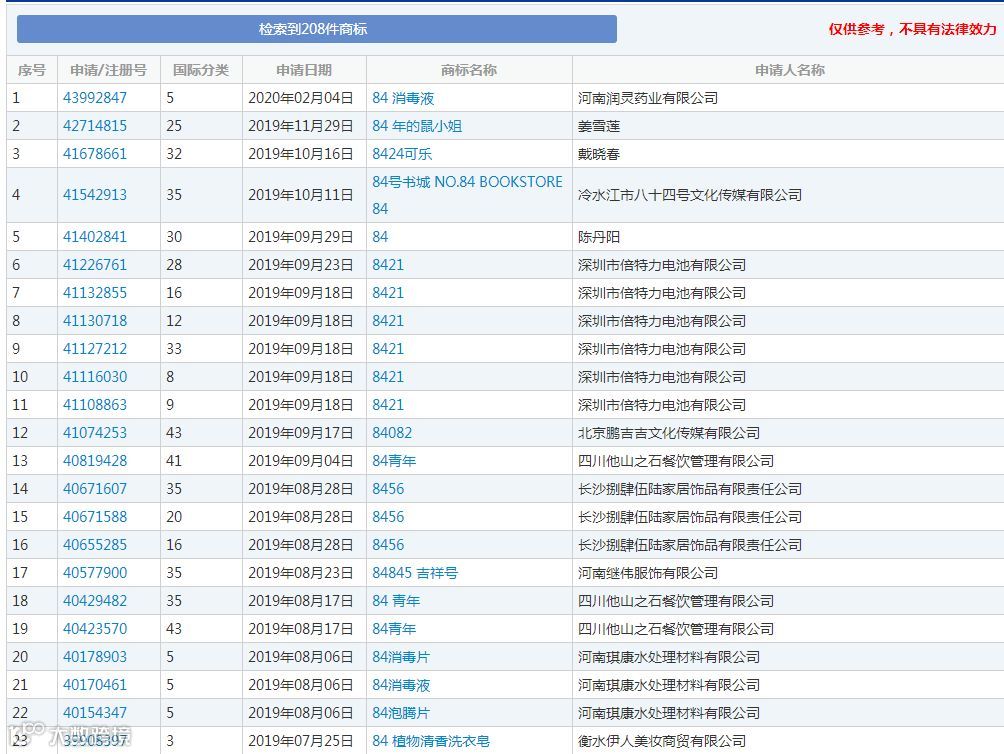The image size is (1004, 754).
Task: Open registration number 40170461
Action: [95, 685]
